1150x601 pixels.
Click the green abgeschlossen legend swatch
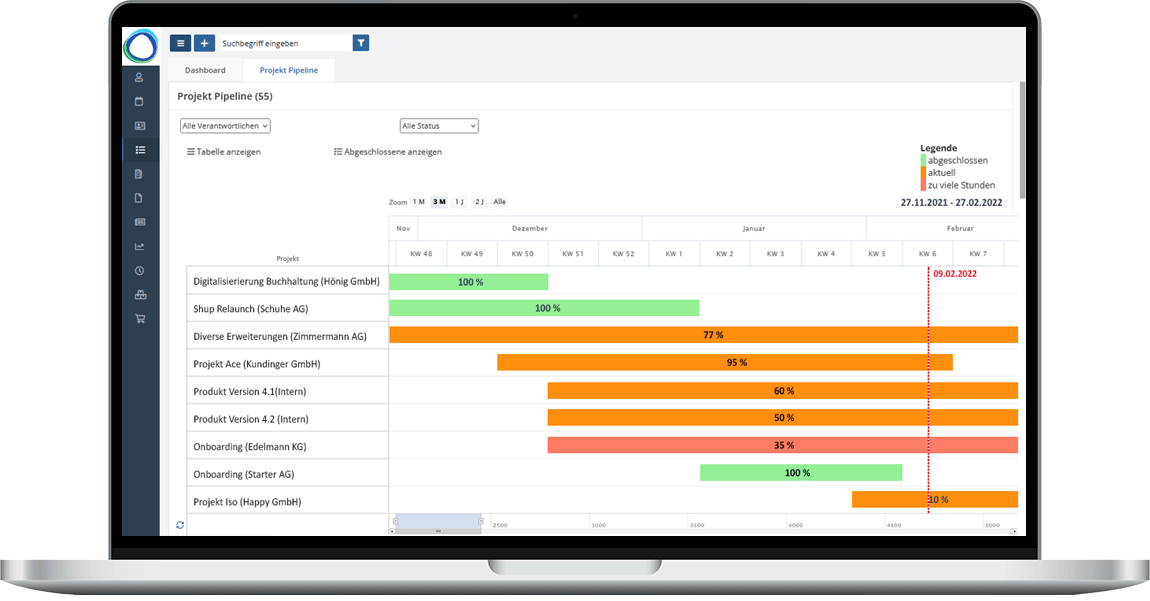click(x=923, y=161)
